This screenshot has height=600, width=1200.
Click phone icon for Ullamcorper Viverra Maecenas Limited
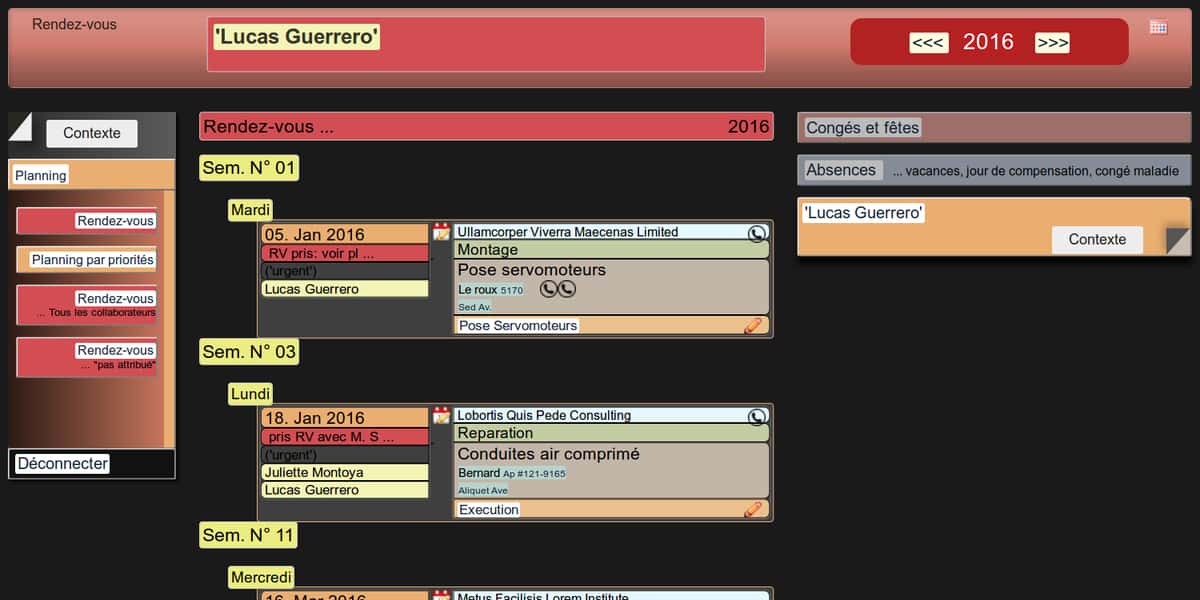tap(758, 232)
